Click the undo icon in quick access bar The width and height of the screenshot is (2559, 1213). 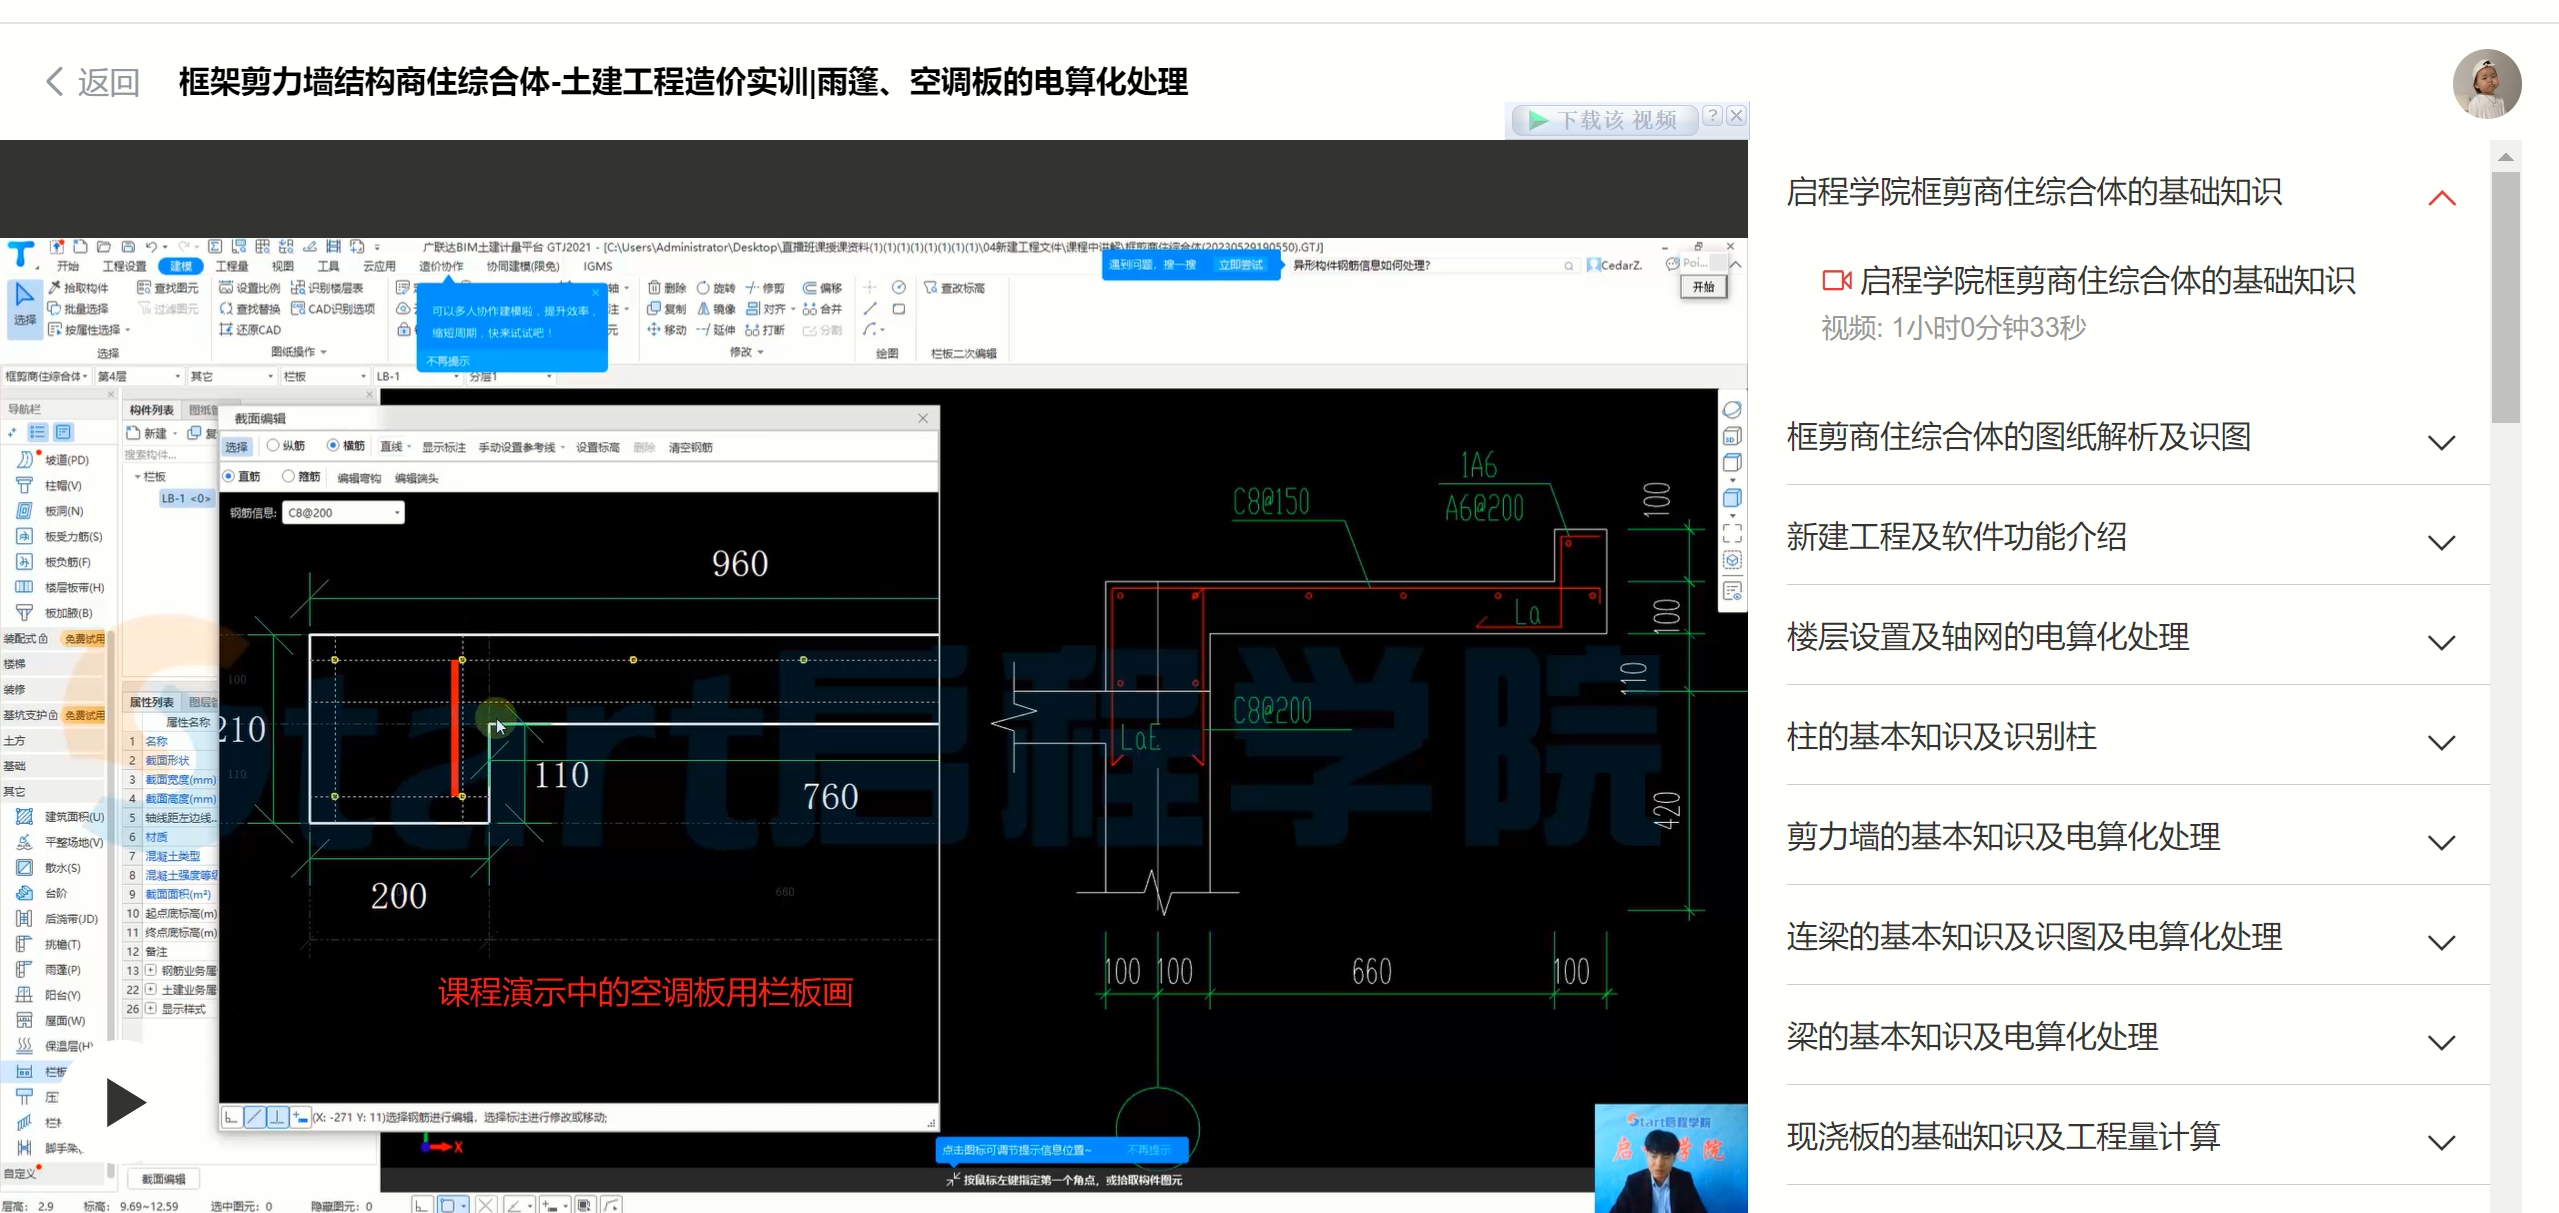[x=151, y=246]
